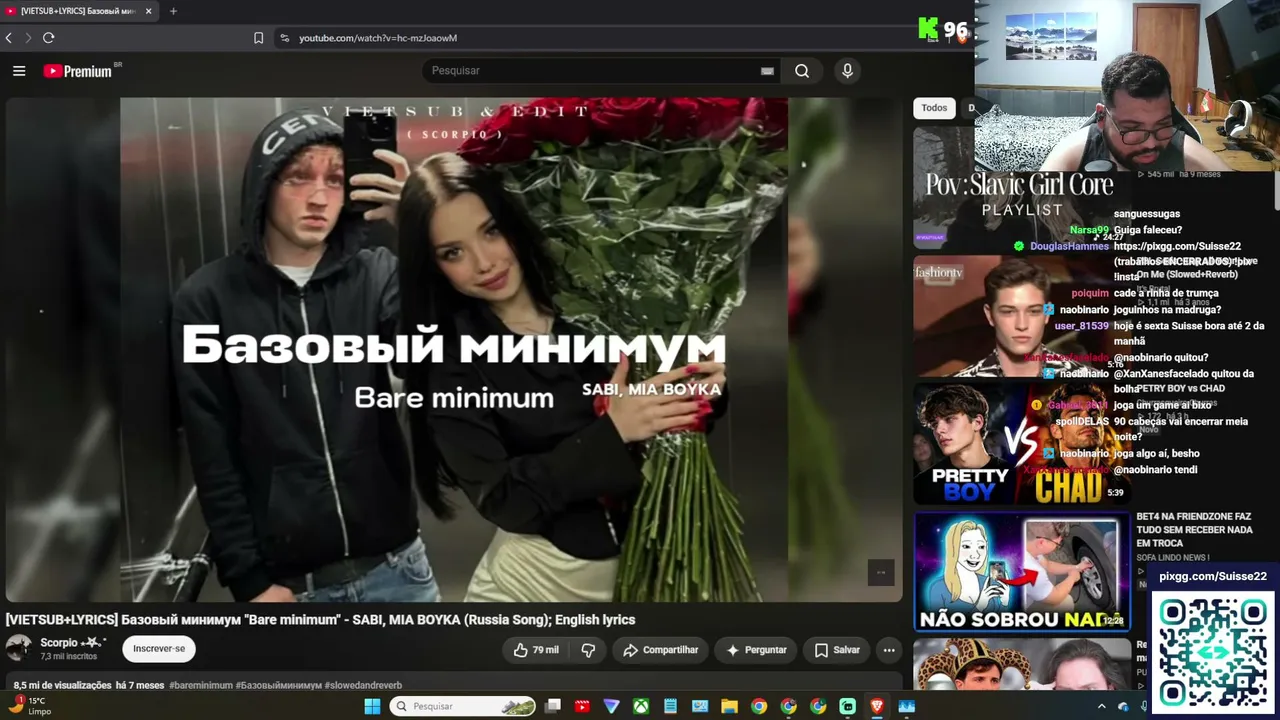Click the #Базовыйминимум hashtag
Viewport: 1280px width, 720px height.
279,685
